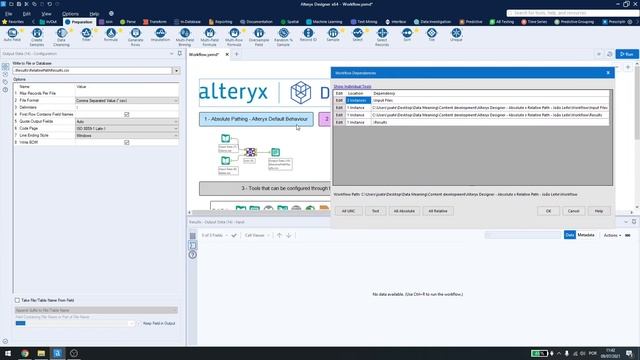Open the Code Page dropdown
Viewport: 640px width, 360px height.
click(127, 128)
